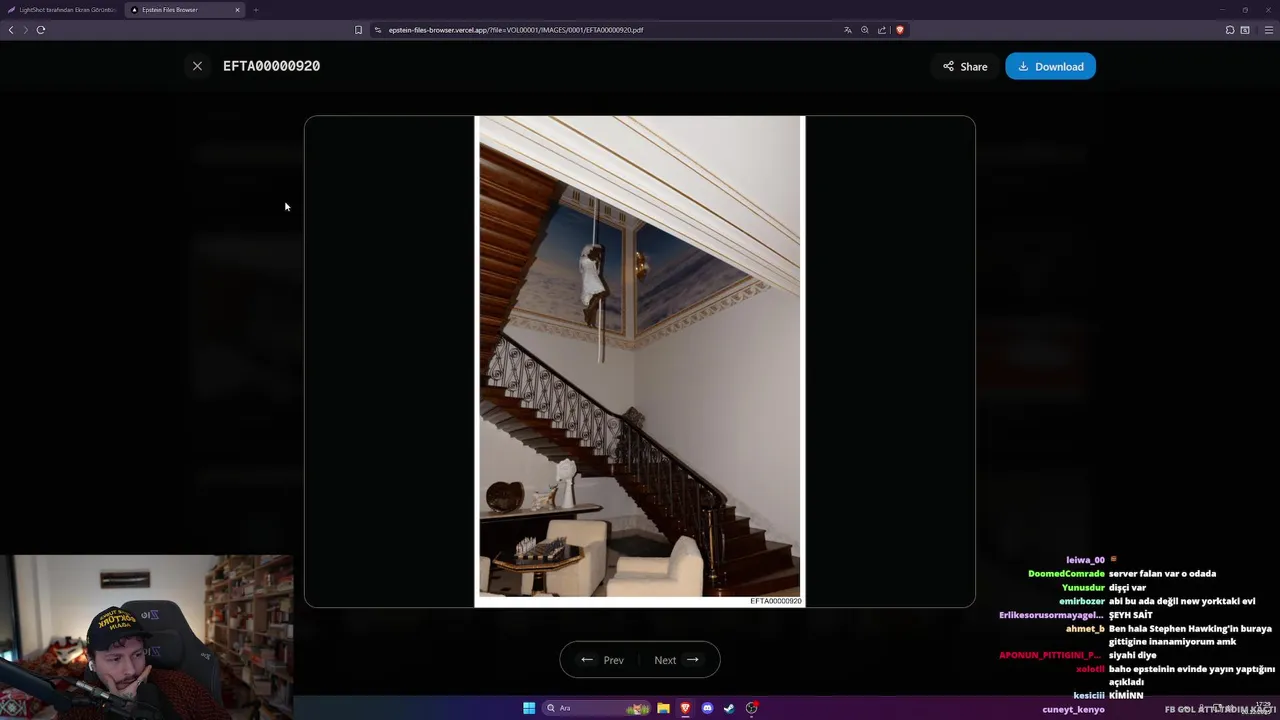Click the browser forward arrow
The width and height of the screenshot is (1280, 720).
[x=26, y=30]
